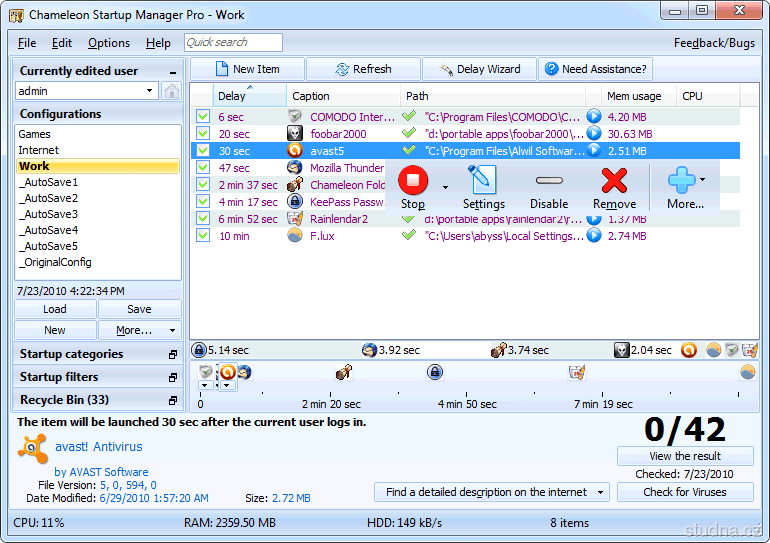770x543 pixels.
Task: Open the Options menu
Action: coord(109,43)
